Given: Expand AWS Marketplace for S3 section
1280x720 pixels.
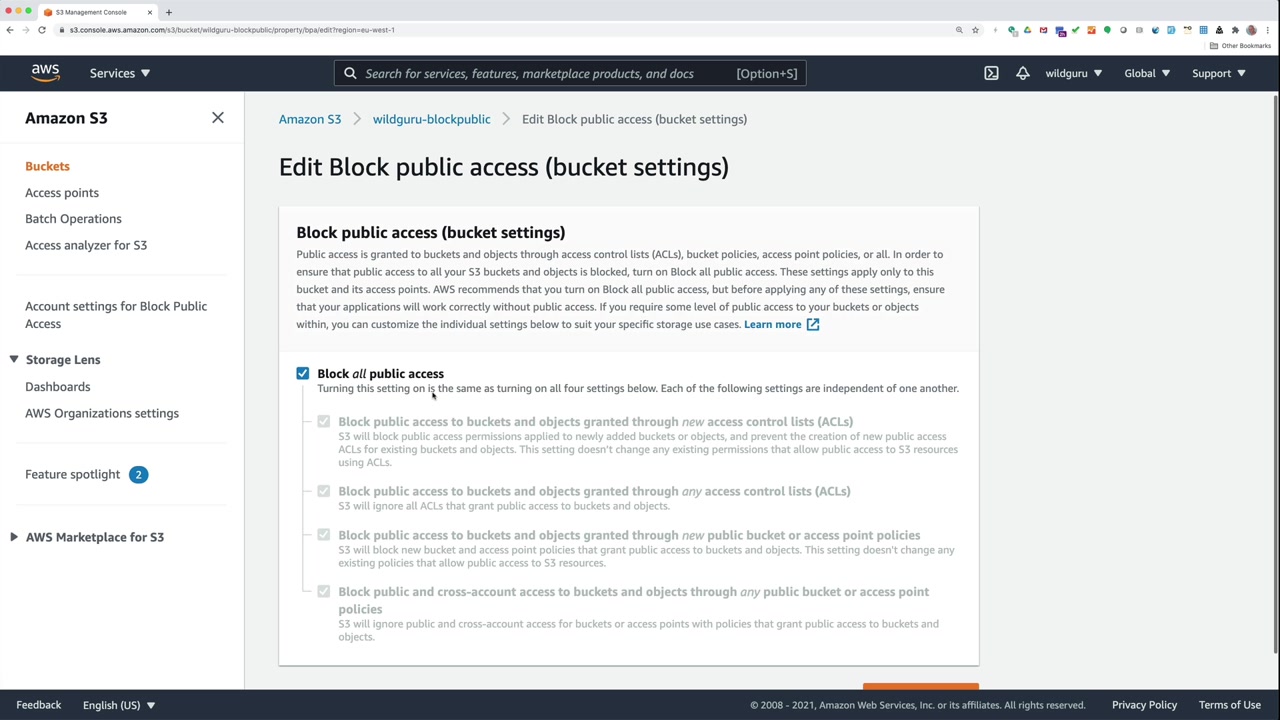Looking at the screenshot, I should (14, 537).
